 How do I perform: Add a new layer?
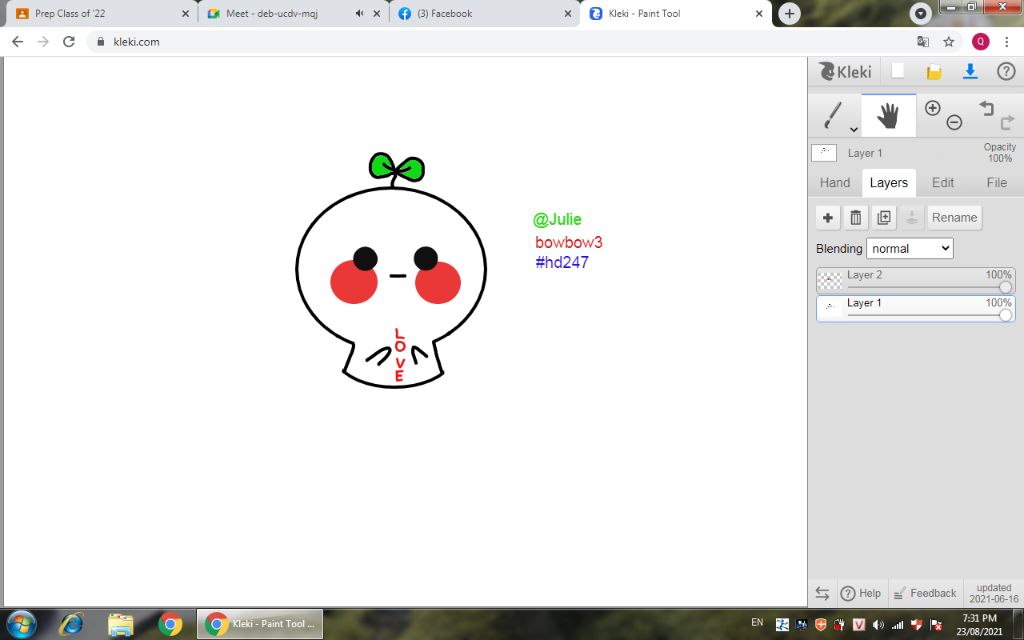(827, 217)
